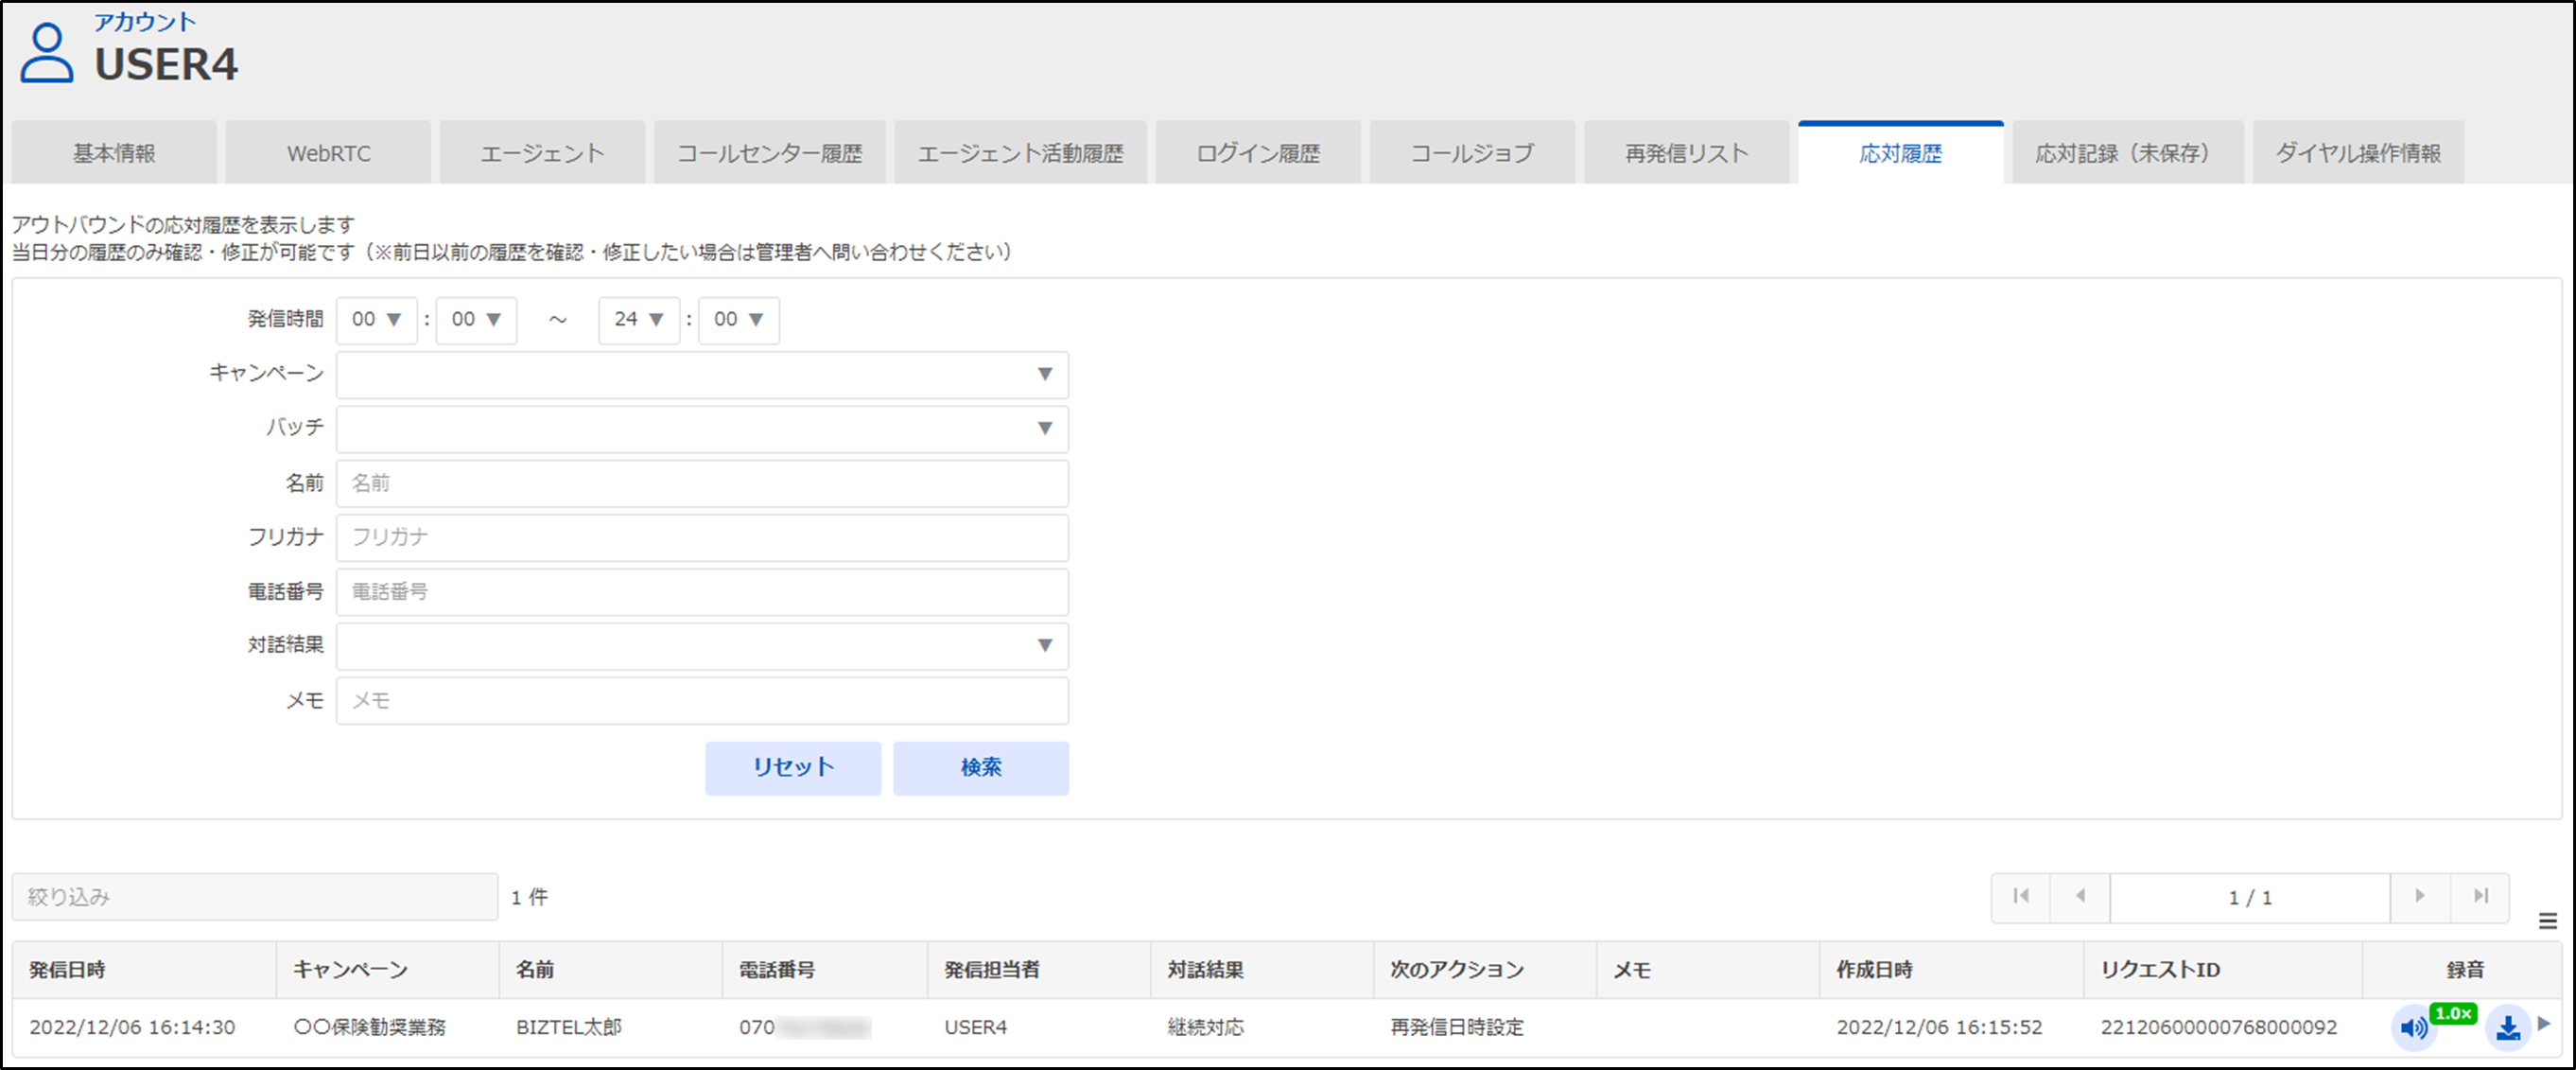Viewport: 2576px width, 1070px height.
Task: Click the 1.0x playback speed badge
Action: 2453,1014
